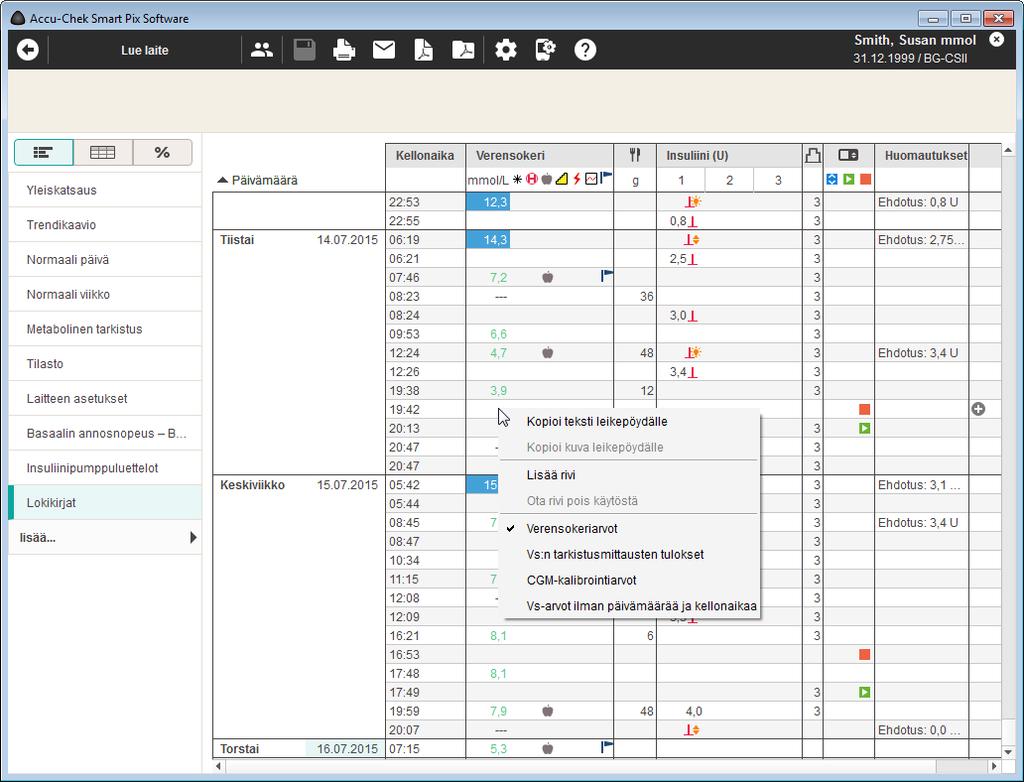
Task: Print the report via printer icon
Action: click(344, 50)
